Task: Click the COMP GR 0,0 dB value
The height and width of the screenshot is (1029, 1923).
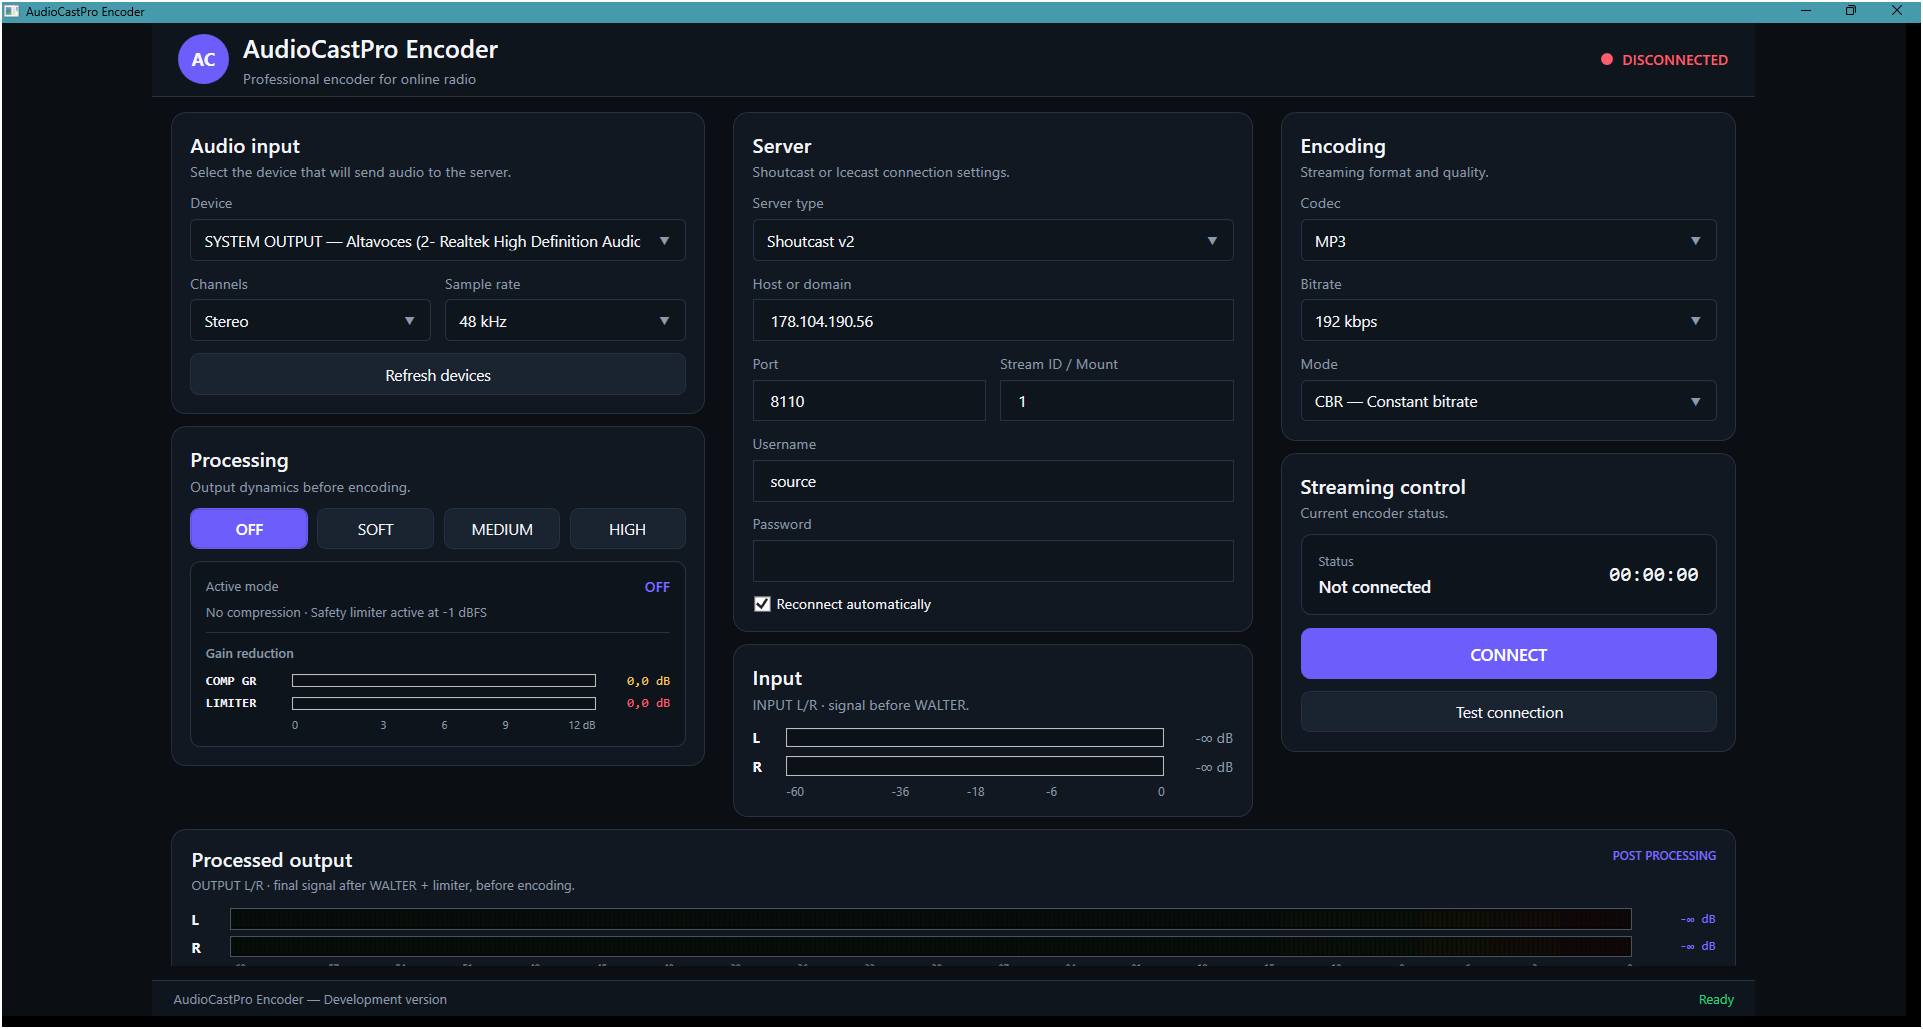Action: [648, 681]
